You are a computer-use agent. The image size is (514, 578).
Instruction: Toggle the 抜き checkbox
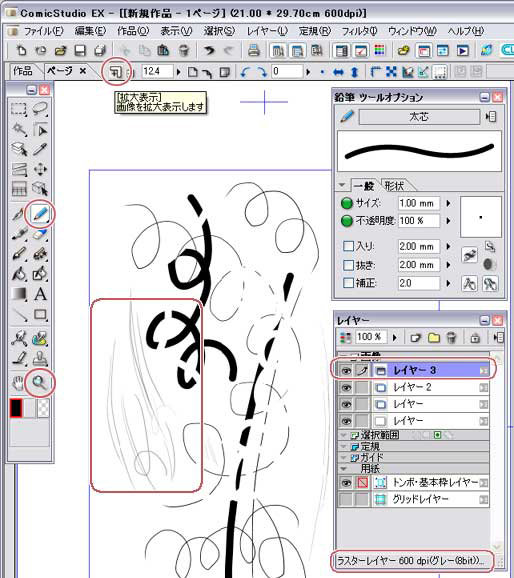[x=348, y=265]
